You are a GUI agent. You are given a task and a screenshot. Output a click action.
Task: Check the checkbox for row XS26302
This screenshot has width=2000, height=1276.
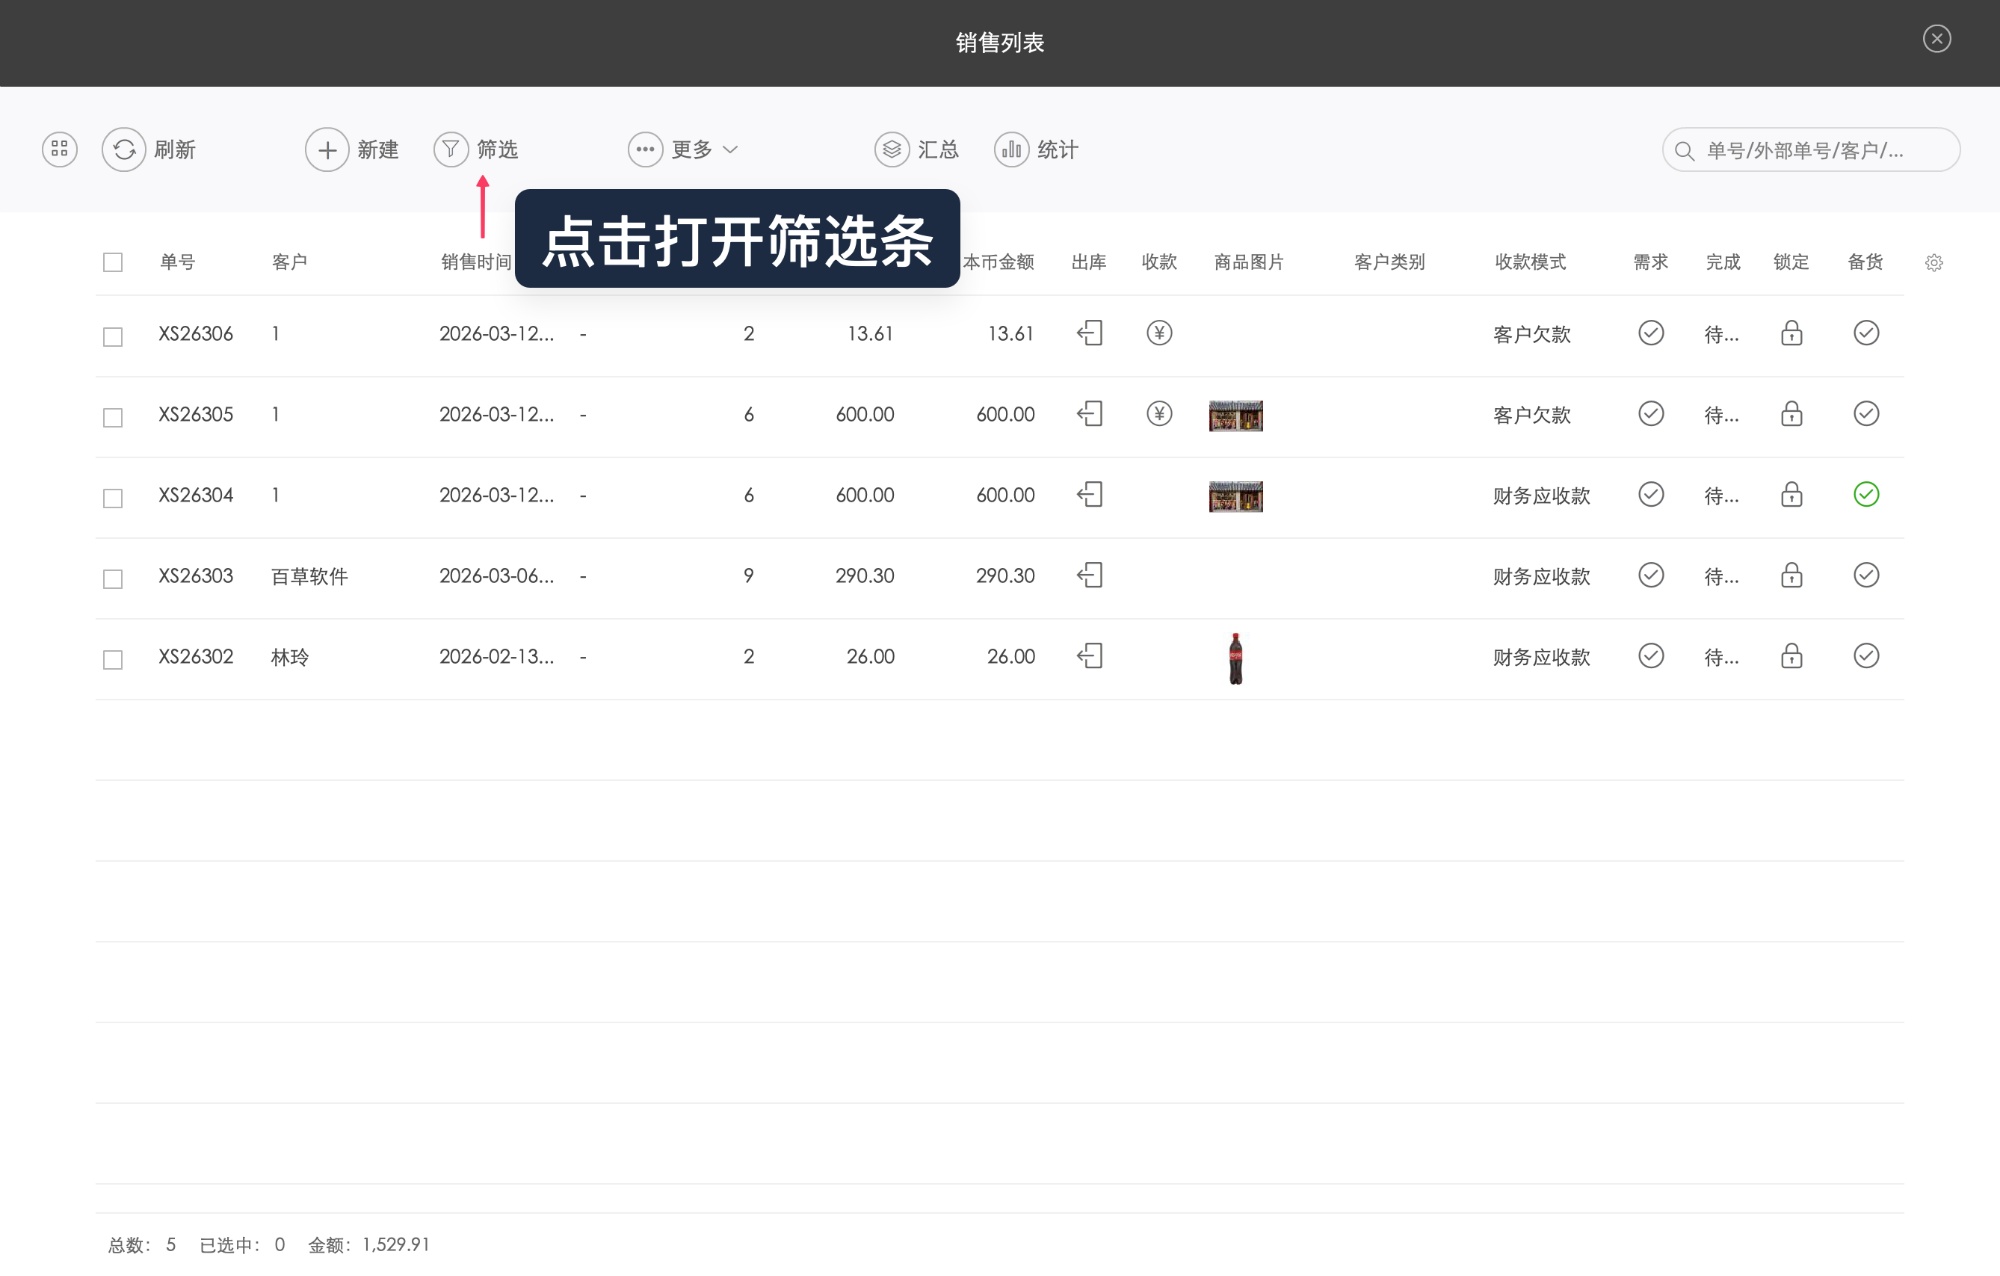[112, 656]
